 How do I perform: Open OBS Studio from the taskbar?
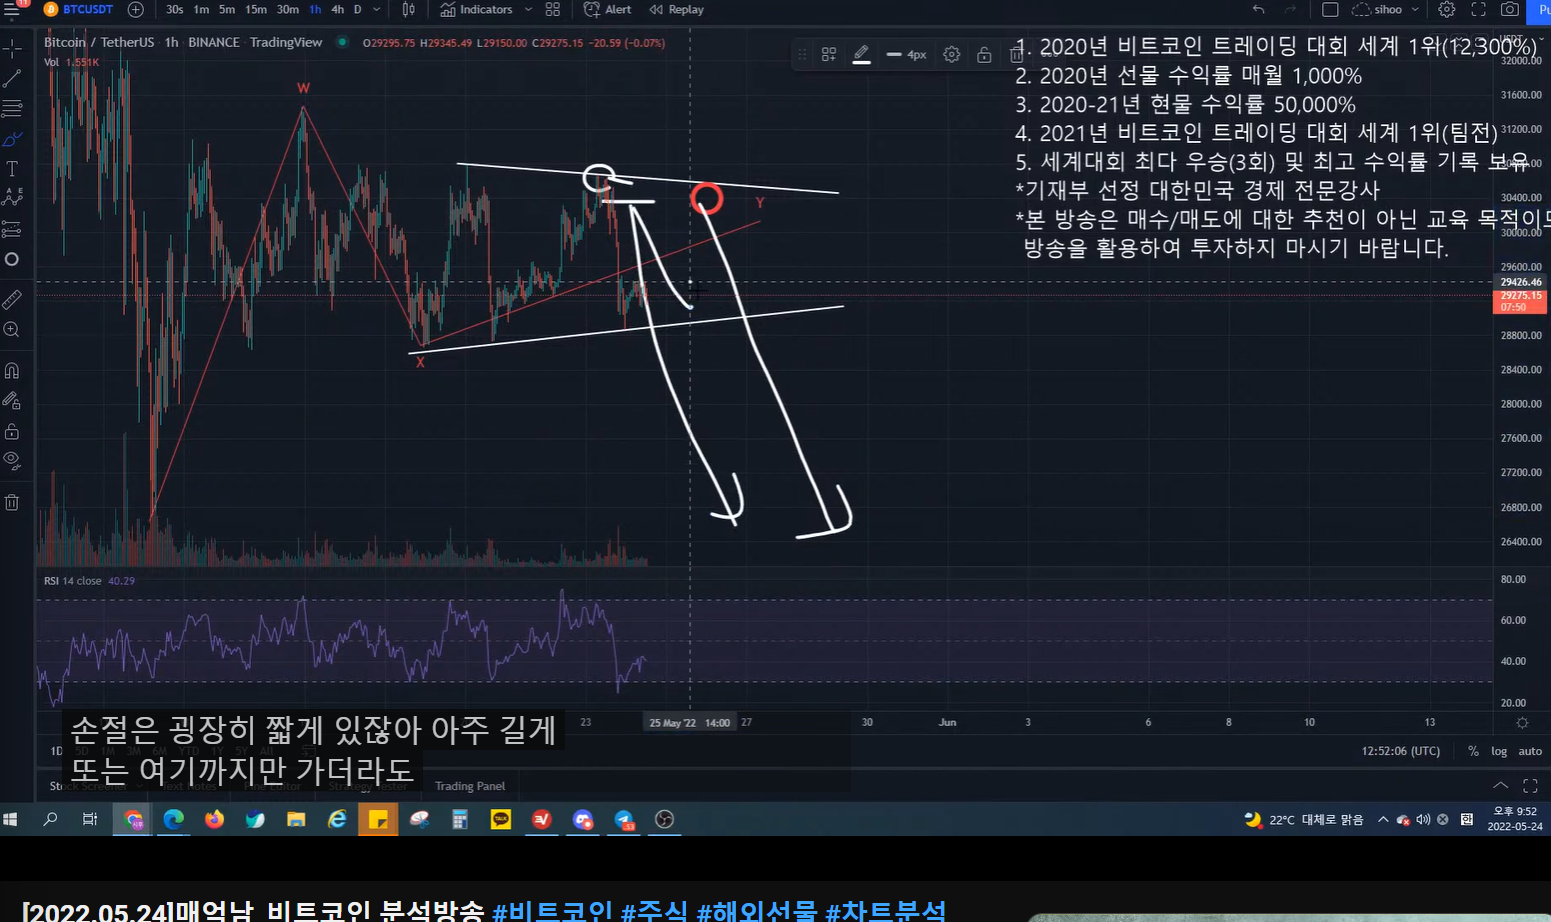coord(664,819)
